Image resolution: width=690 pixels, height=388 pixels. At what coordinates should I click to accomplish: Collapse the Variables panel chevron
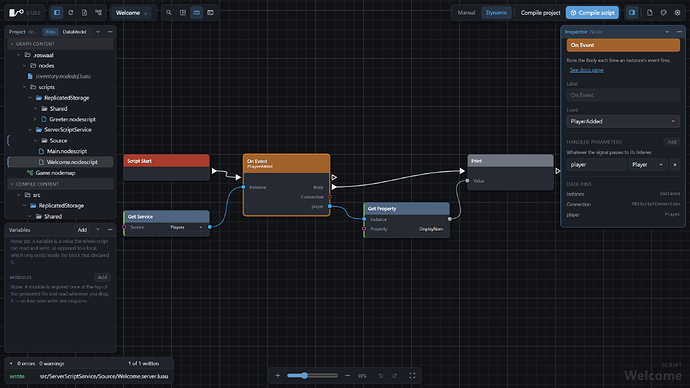pos(98,230)
